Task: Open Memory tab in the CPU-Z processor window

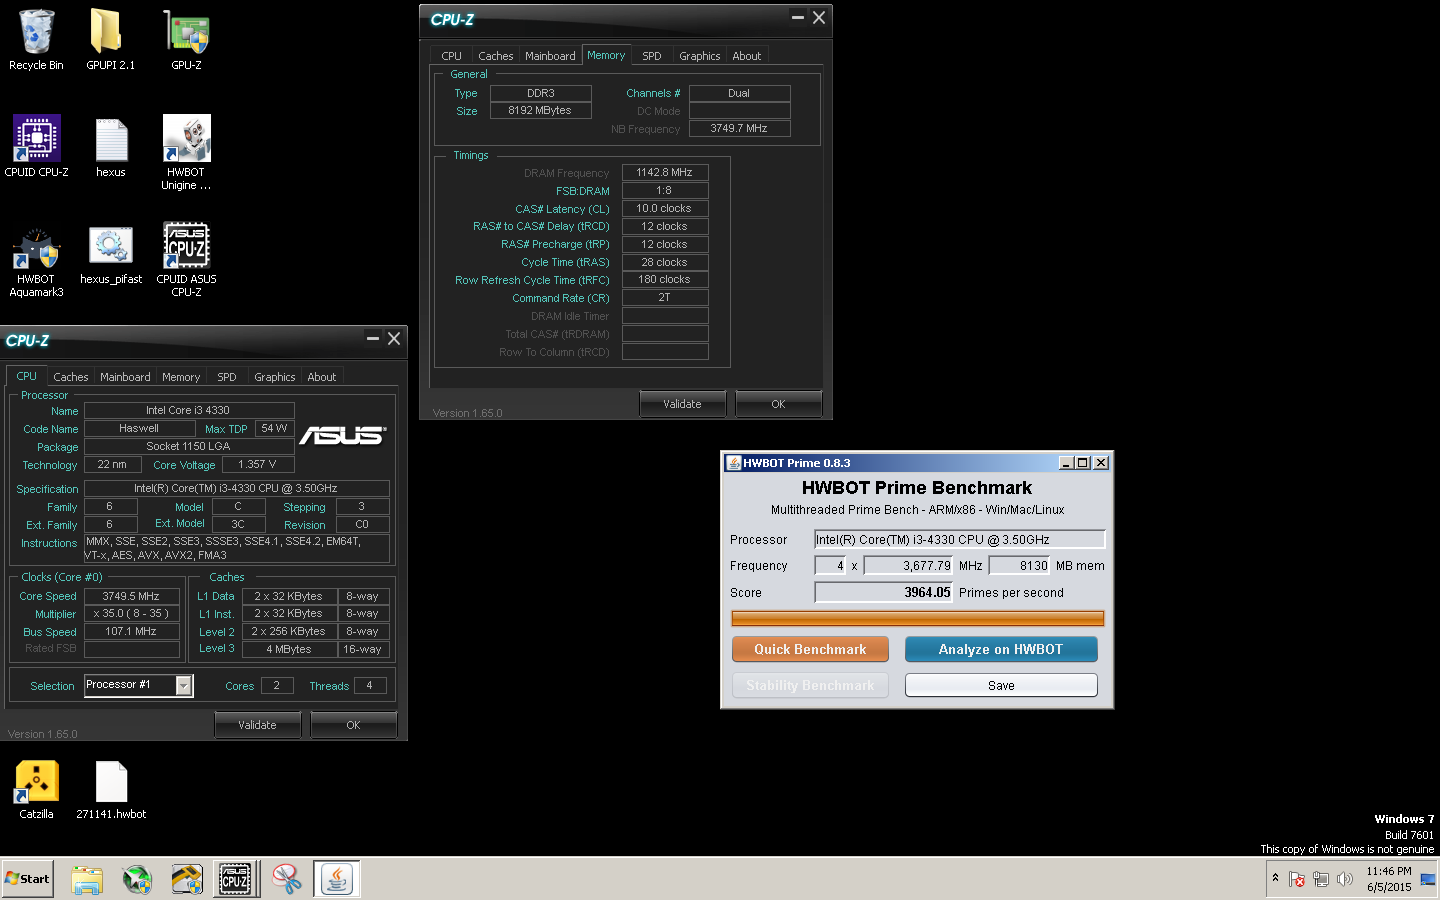Action: (181, 377)
